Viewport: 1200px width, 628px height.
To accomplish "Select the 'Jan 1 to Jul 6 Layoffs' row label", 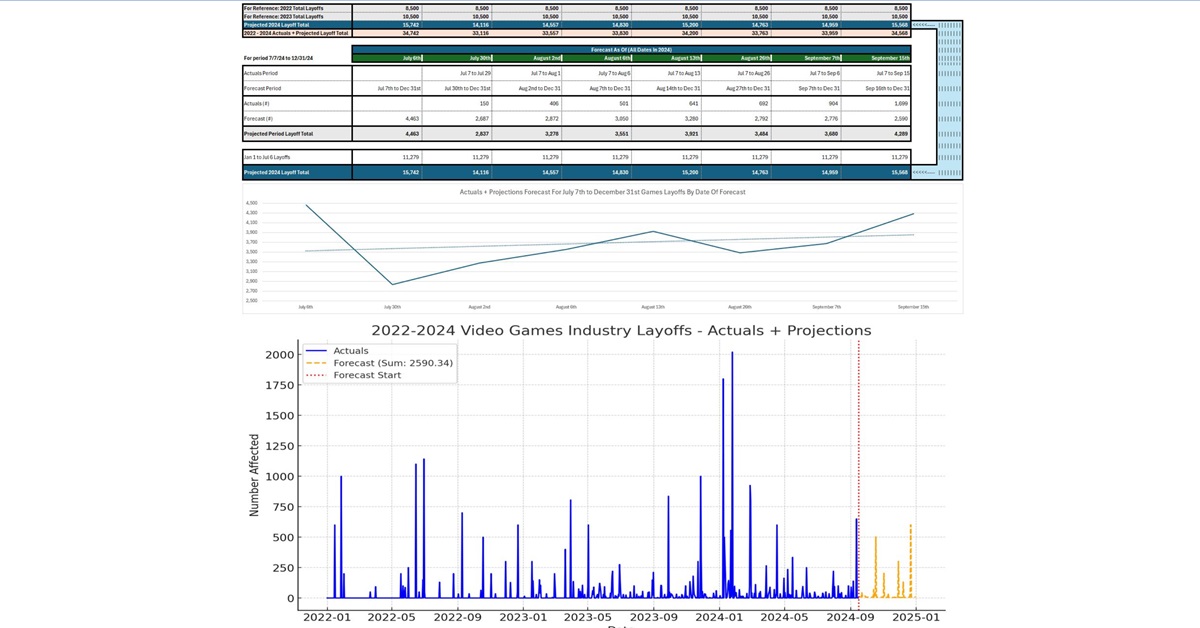I will coord(267,157).
